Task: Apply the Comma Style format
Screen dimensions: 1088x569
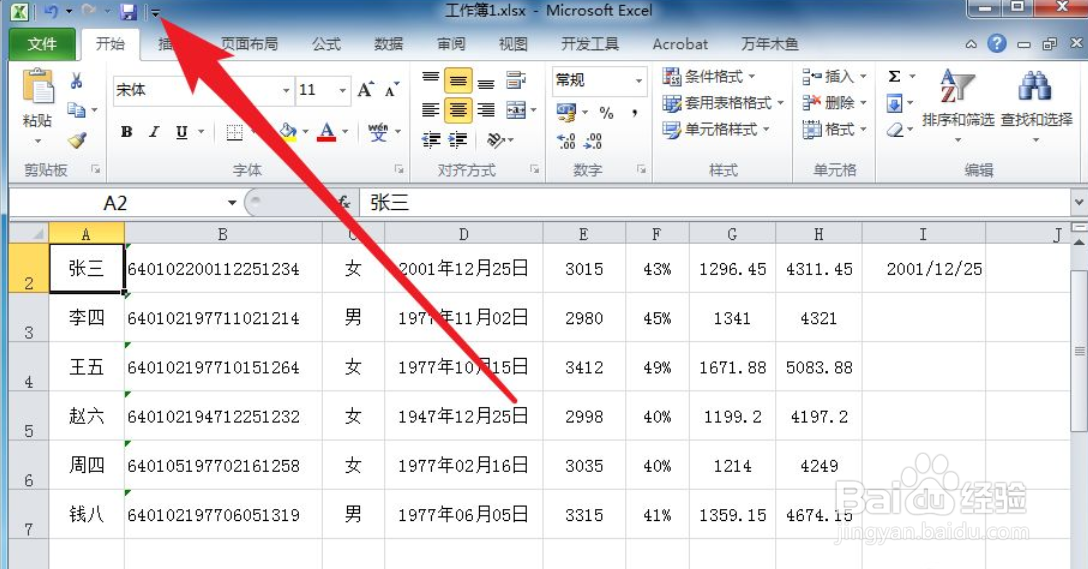Action: pyautogui.click(x=634, y=112)
